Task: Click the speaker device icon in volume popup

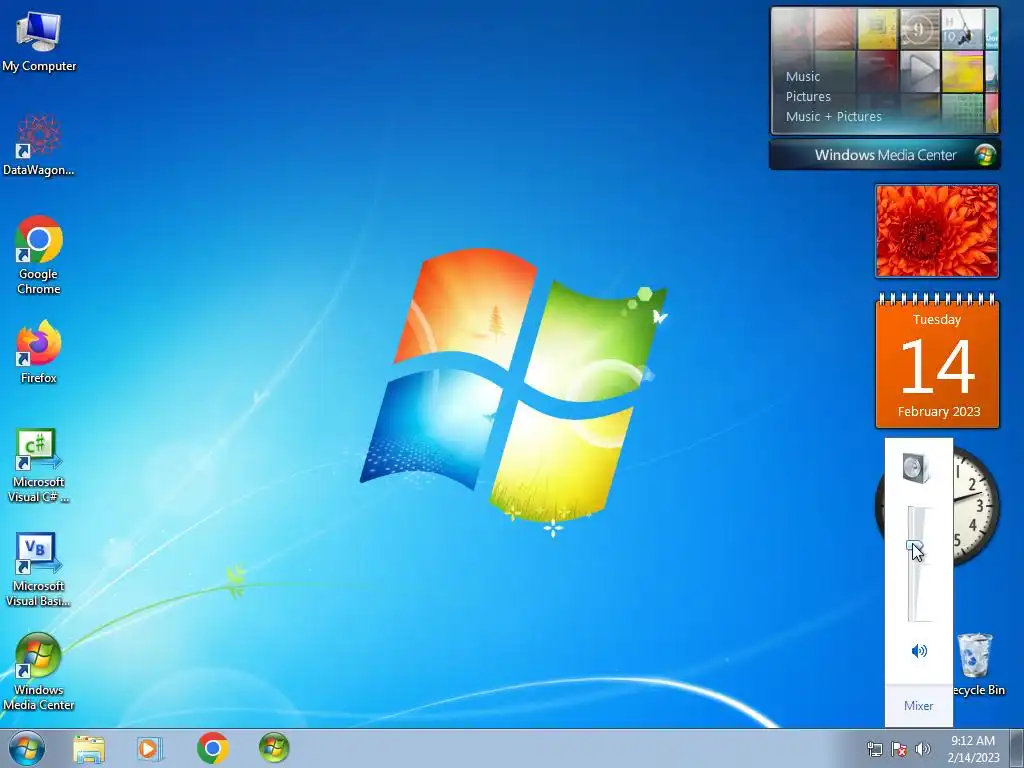Action: tap(916, 468)
